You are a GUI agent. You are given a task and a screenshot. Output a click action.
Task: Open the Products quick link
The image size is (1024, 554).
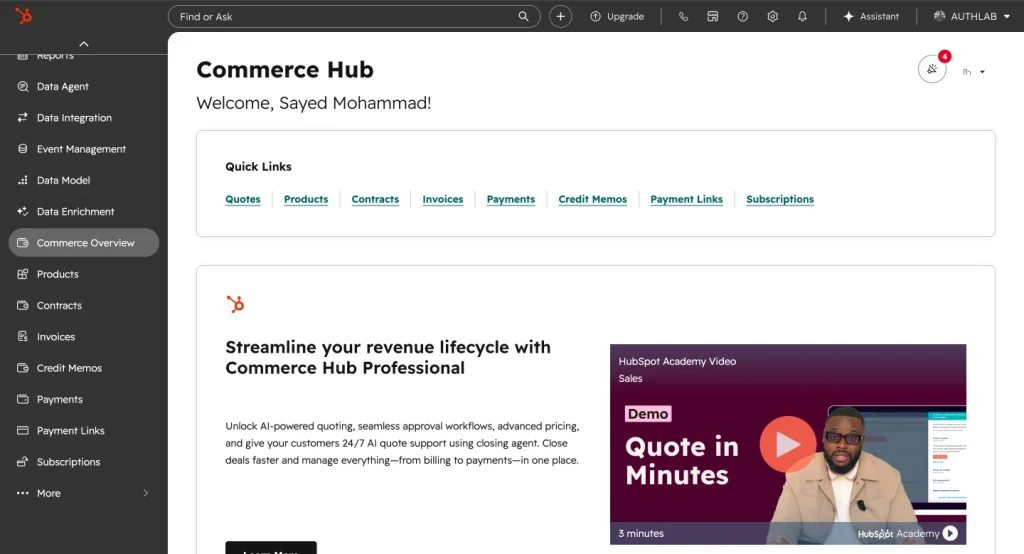[x=306, y=199]
